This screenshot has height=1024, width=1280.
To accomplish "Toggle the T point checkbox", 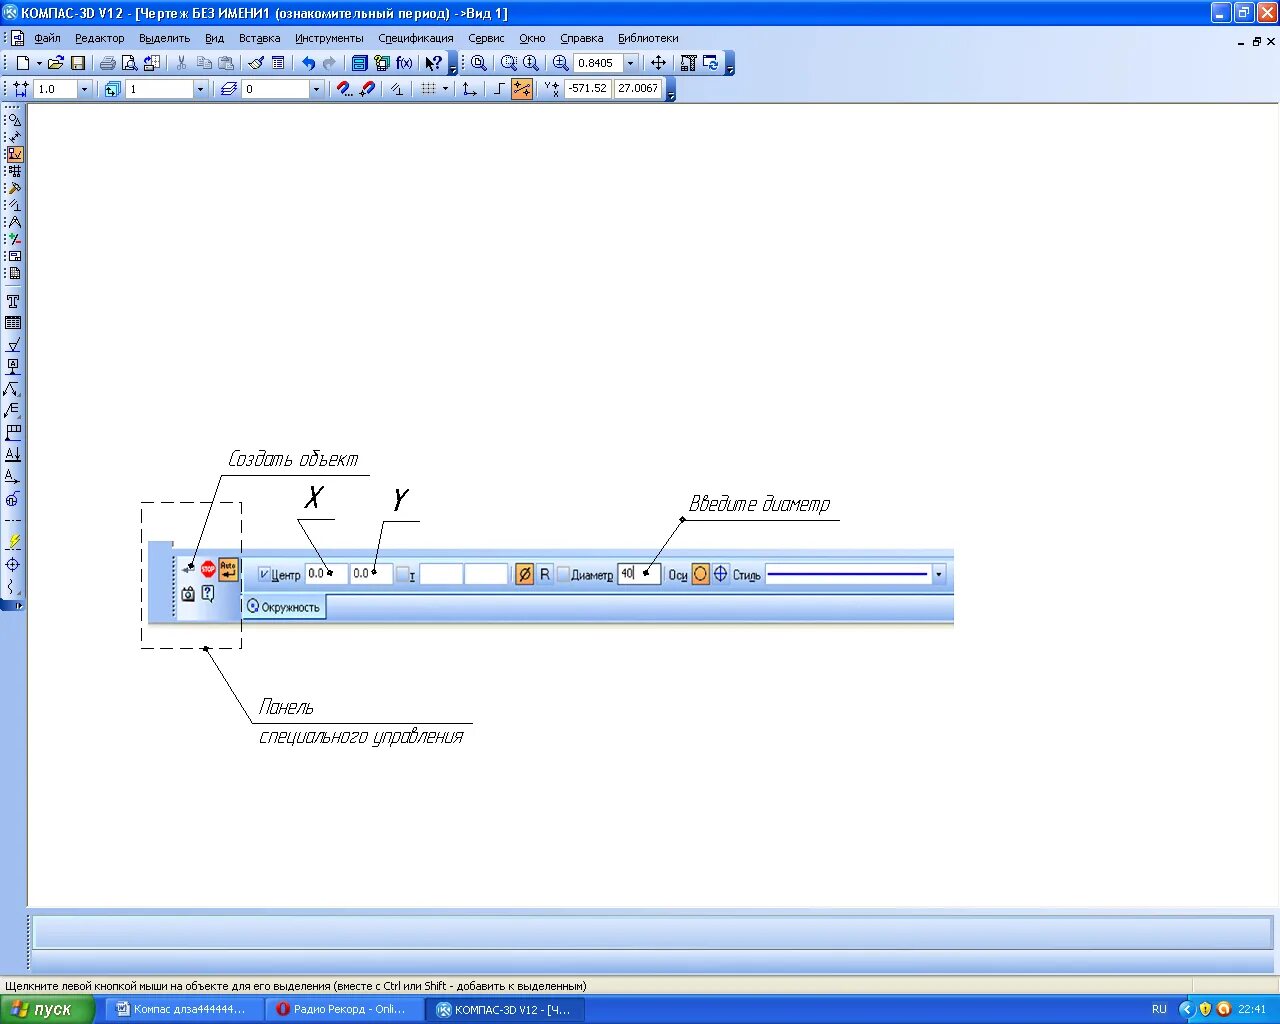I will coord(402,574).
